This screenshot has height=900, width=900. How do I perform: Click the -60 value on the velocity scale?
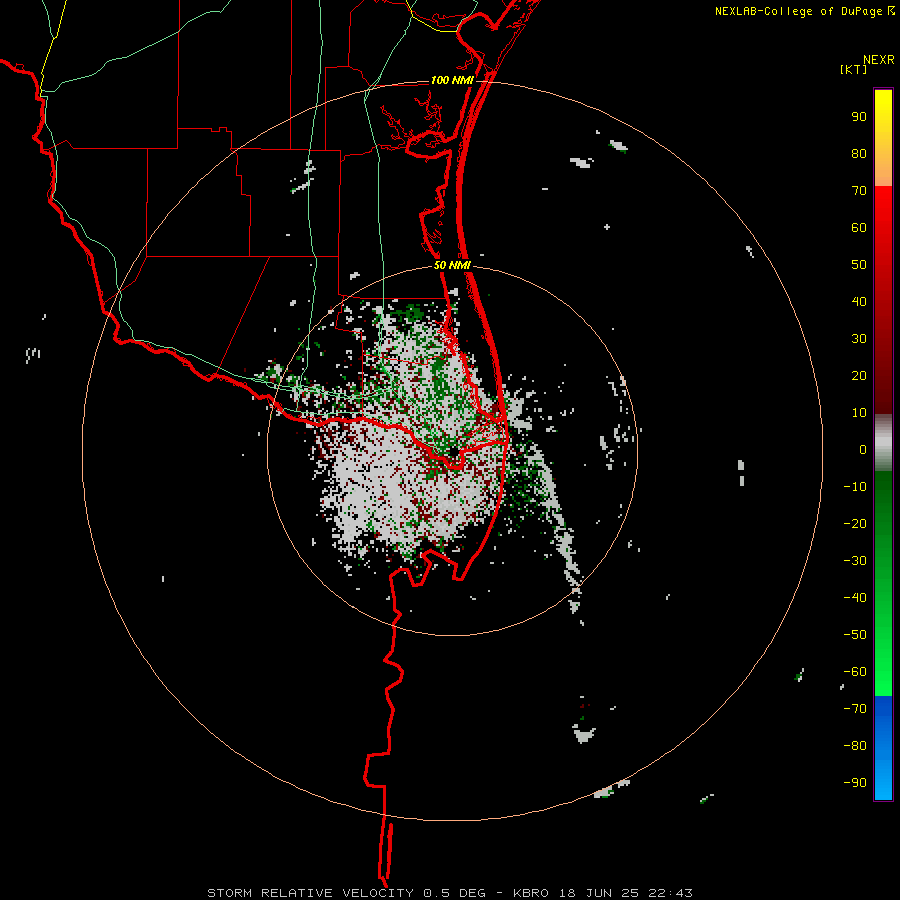click(x=855, y=672)
